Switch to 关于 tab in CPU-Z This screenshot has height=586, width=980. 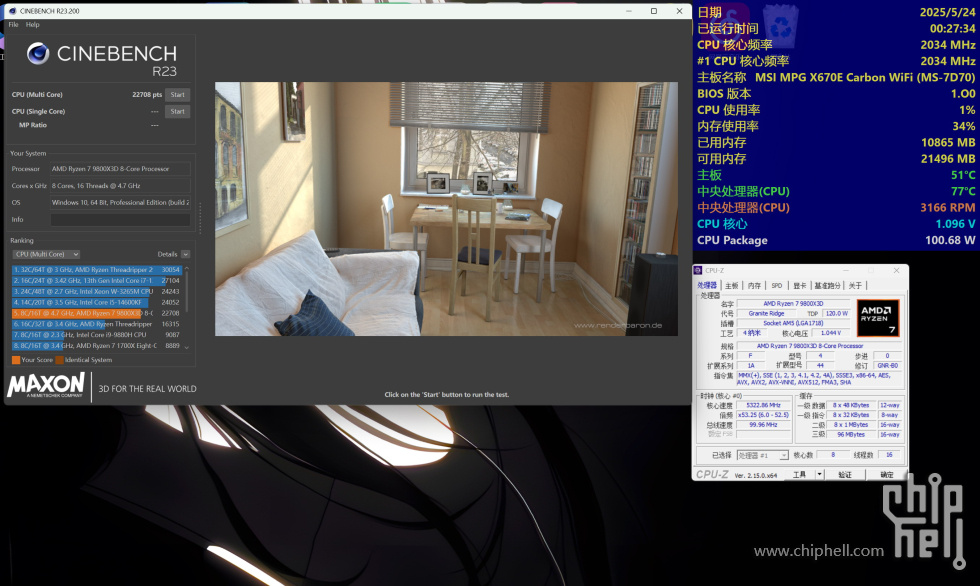855,286
